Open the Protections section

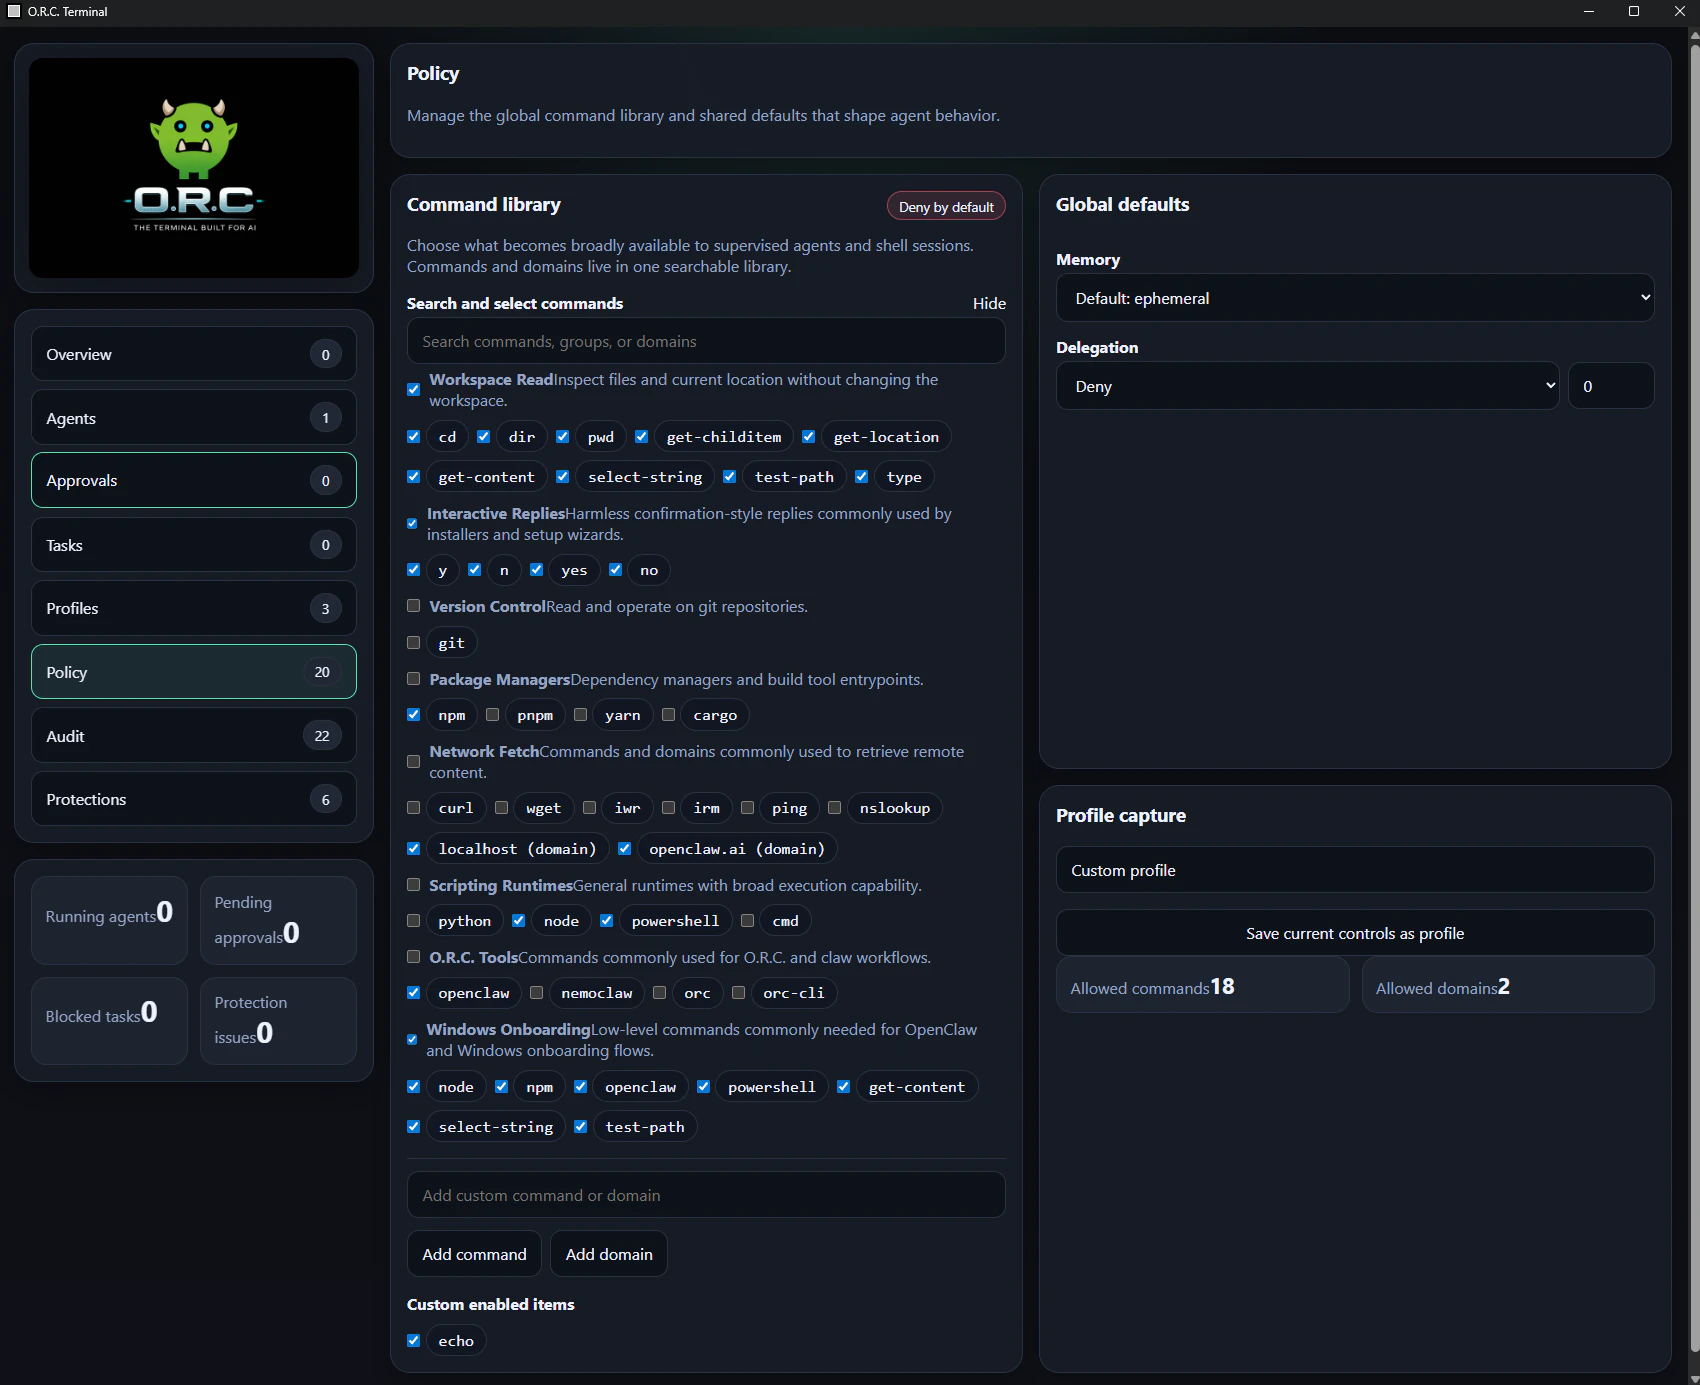pyautogui.click(x=194, y=799)
